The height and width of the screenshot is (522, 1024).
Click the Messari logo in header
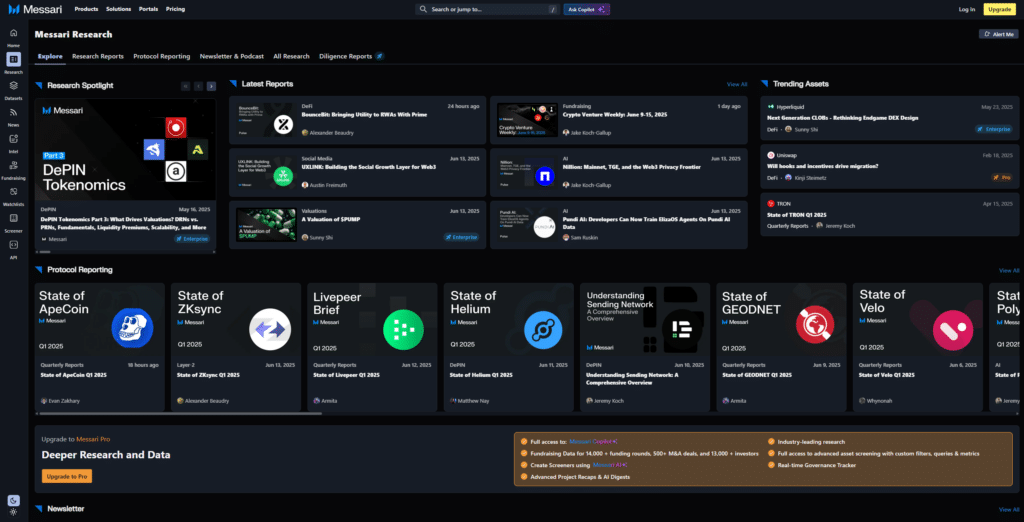[34, 9]
